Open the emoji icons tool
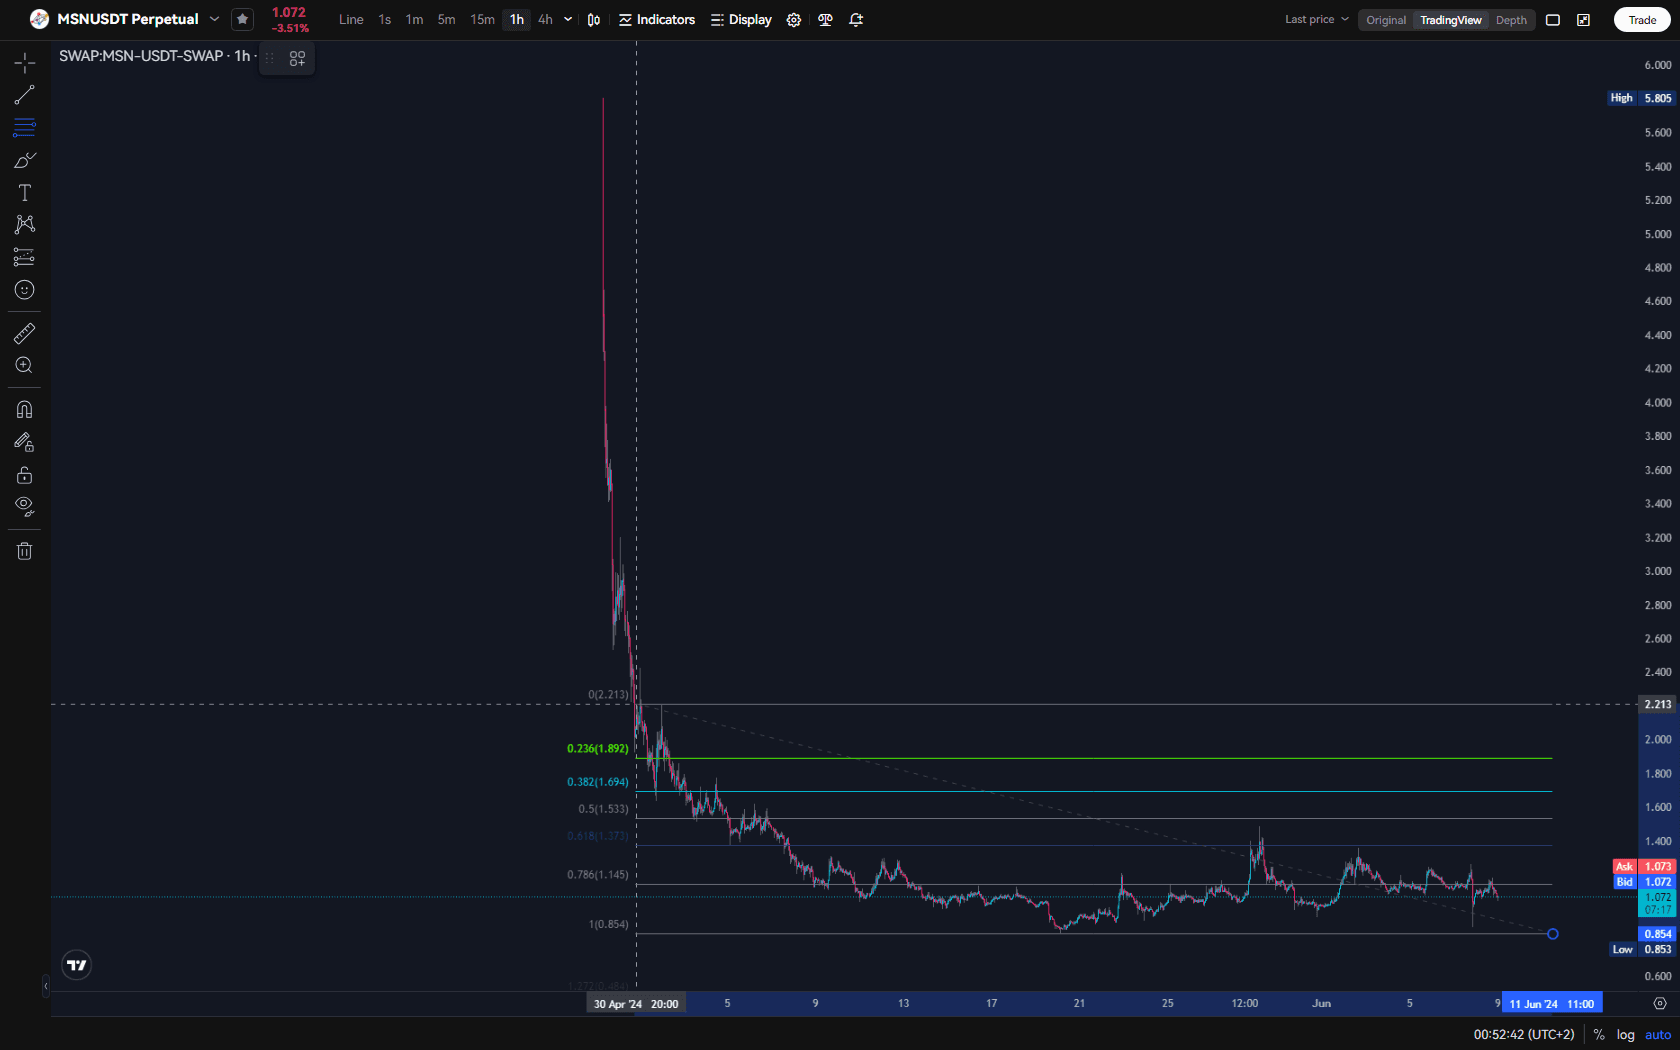This screenshot has height=1050, width=1680. (x=25, y=290)
